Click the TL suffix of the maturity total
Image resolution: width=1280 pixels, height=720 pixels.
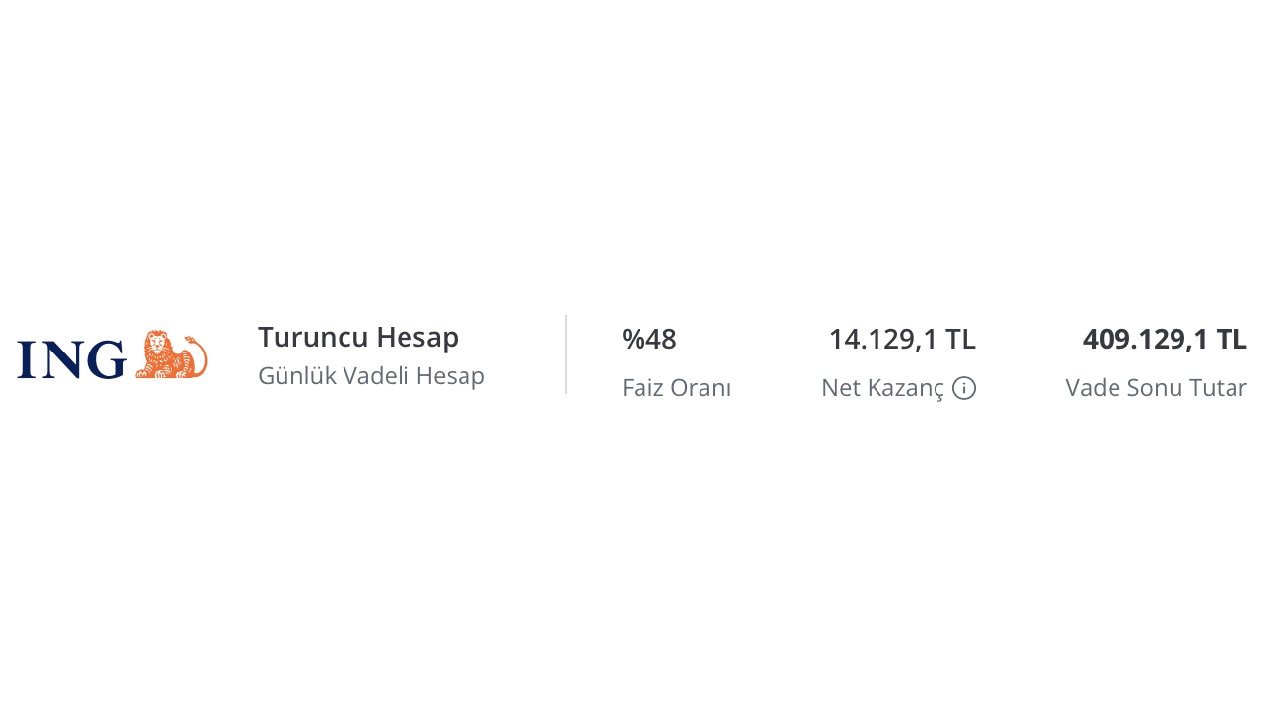(1231, 340)
